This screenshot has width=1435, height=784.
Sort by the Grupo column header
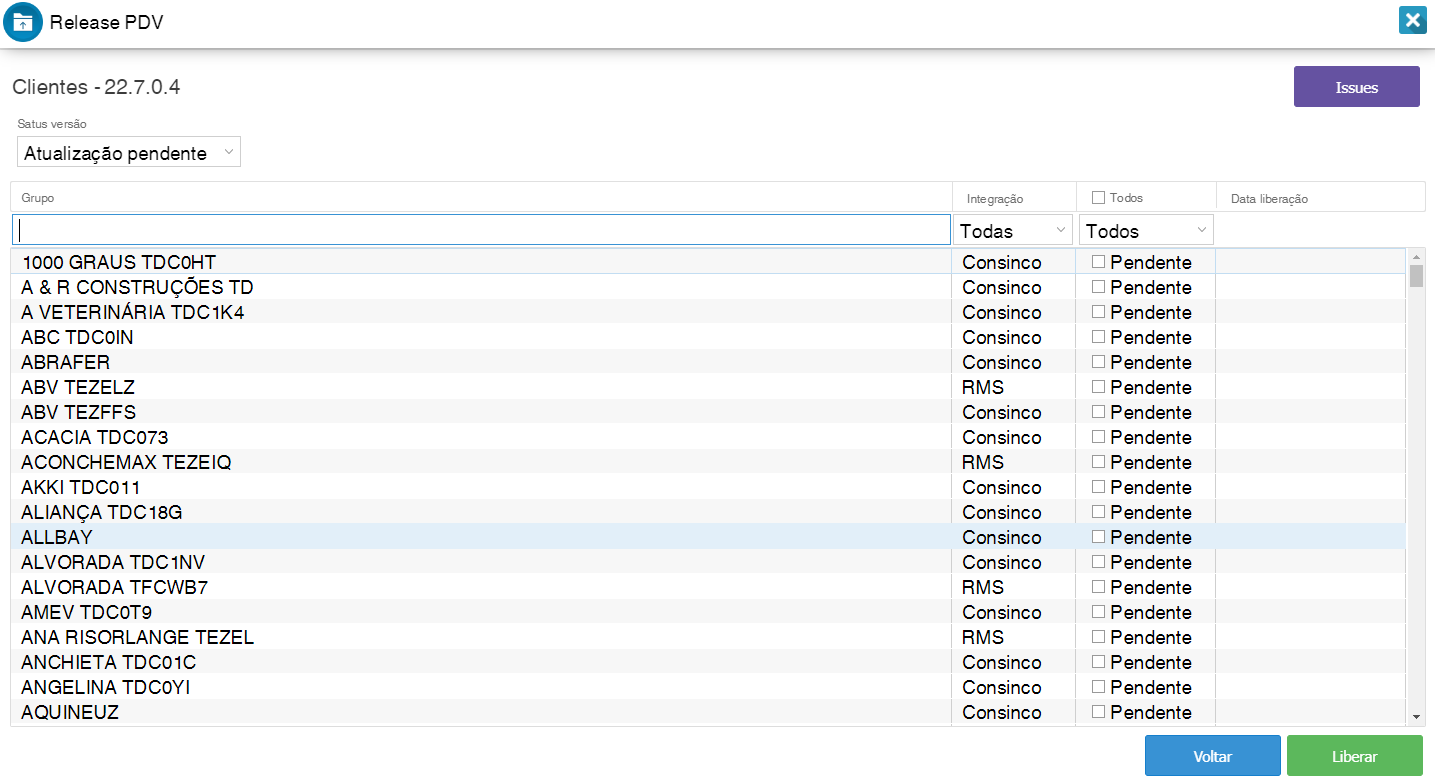(38, 198)
